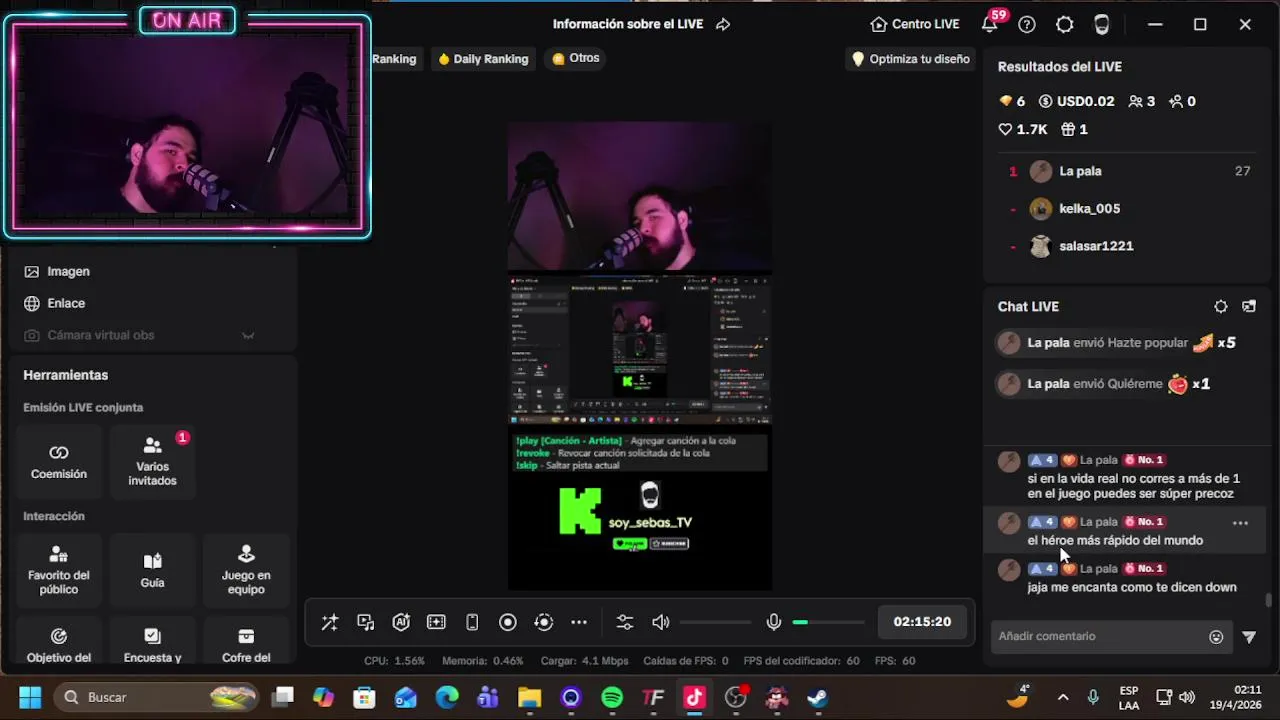The height and width of the screenshot is (720, 1280).
Task: Click the layout frame icon in toolbar
Action: tap(436, 622)
